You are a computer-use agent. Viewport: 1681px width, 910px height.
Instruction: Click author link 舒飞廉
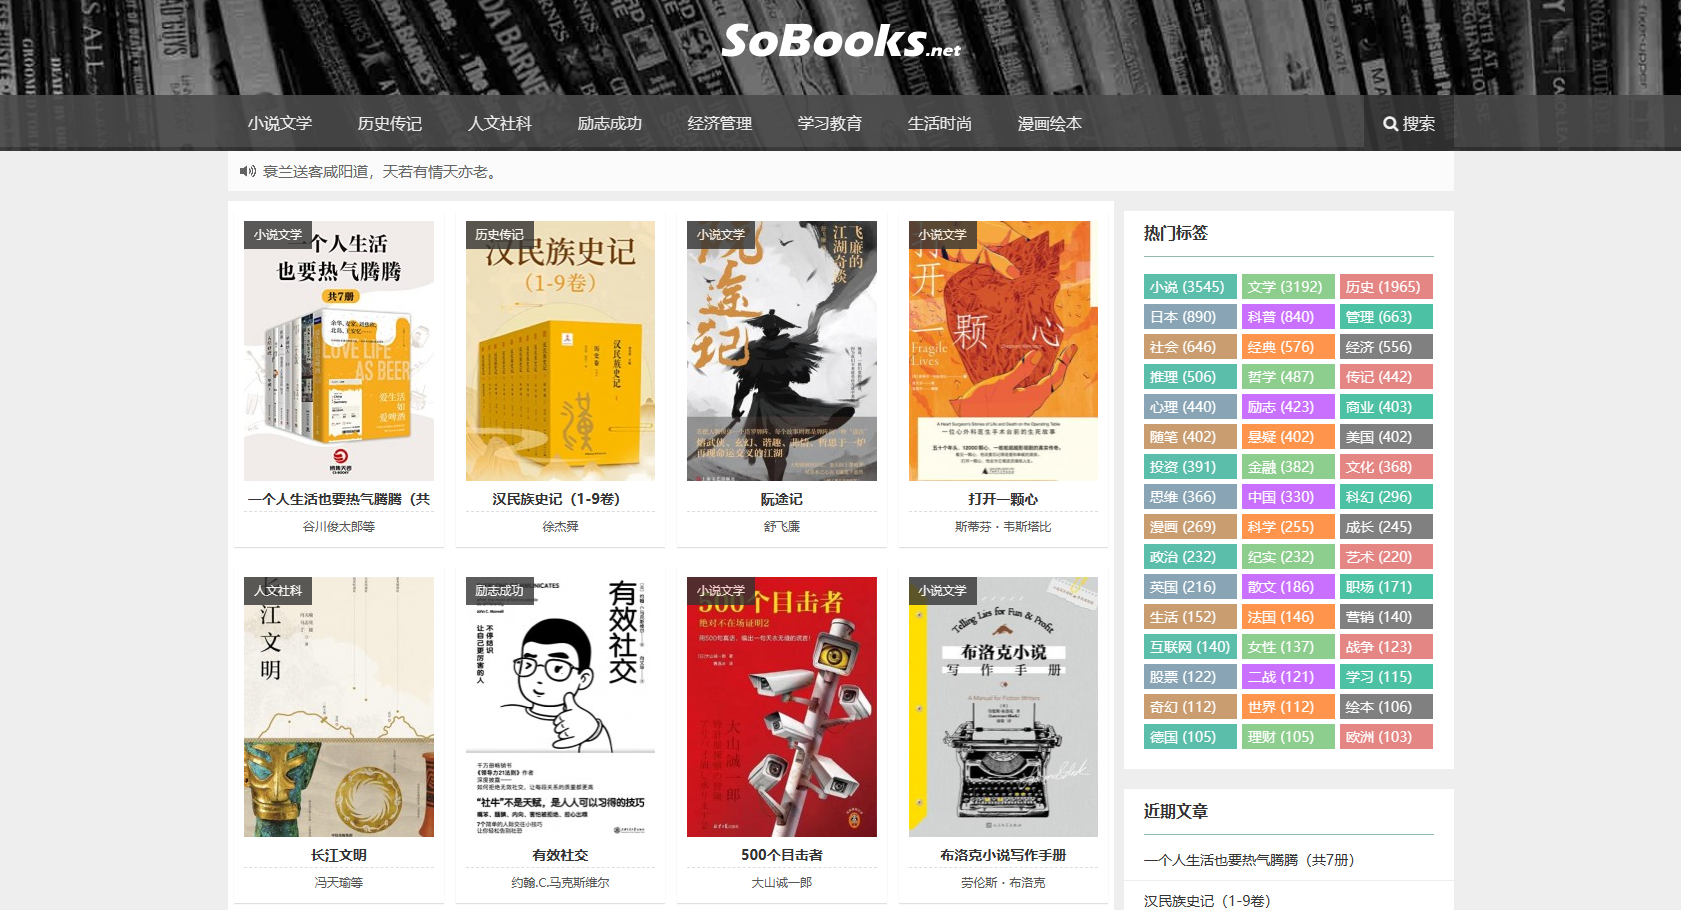coord(782,526)
